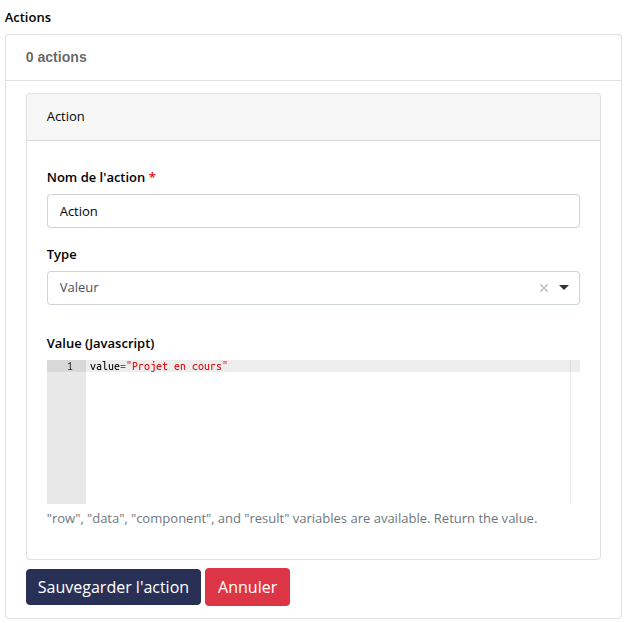Click the Actions section title
The height and width of the screenshot is (623, 628).
[x=28, y=17]
